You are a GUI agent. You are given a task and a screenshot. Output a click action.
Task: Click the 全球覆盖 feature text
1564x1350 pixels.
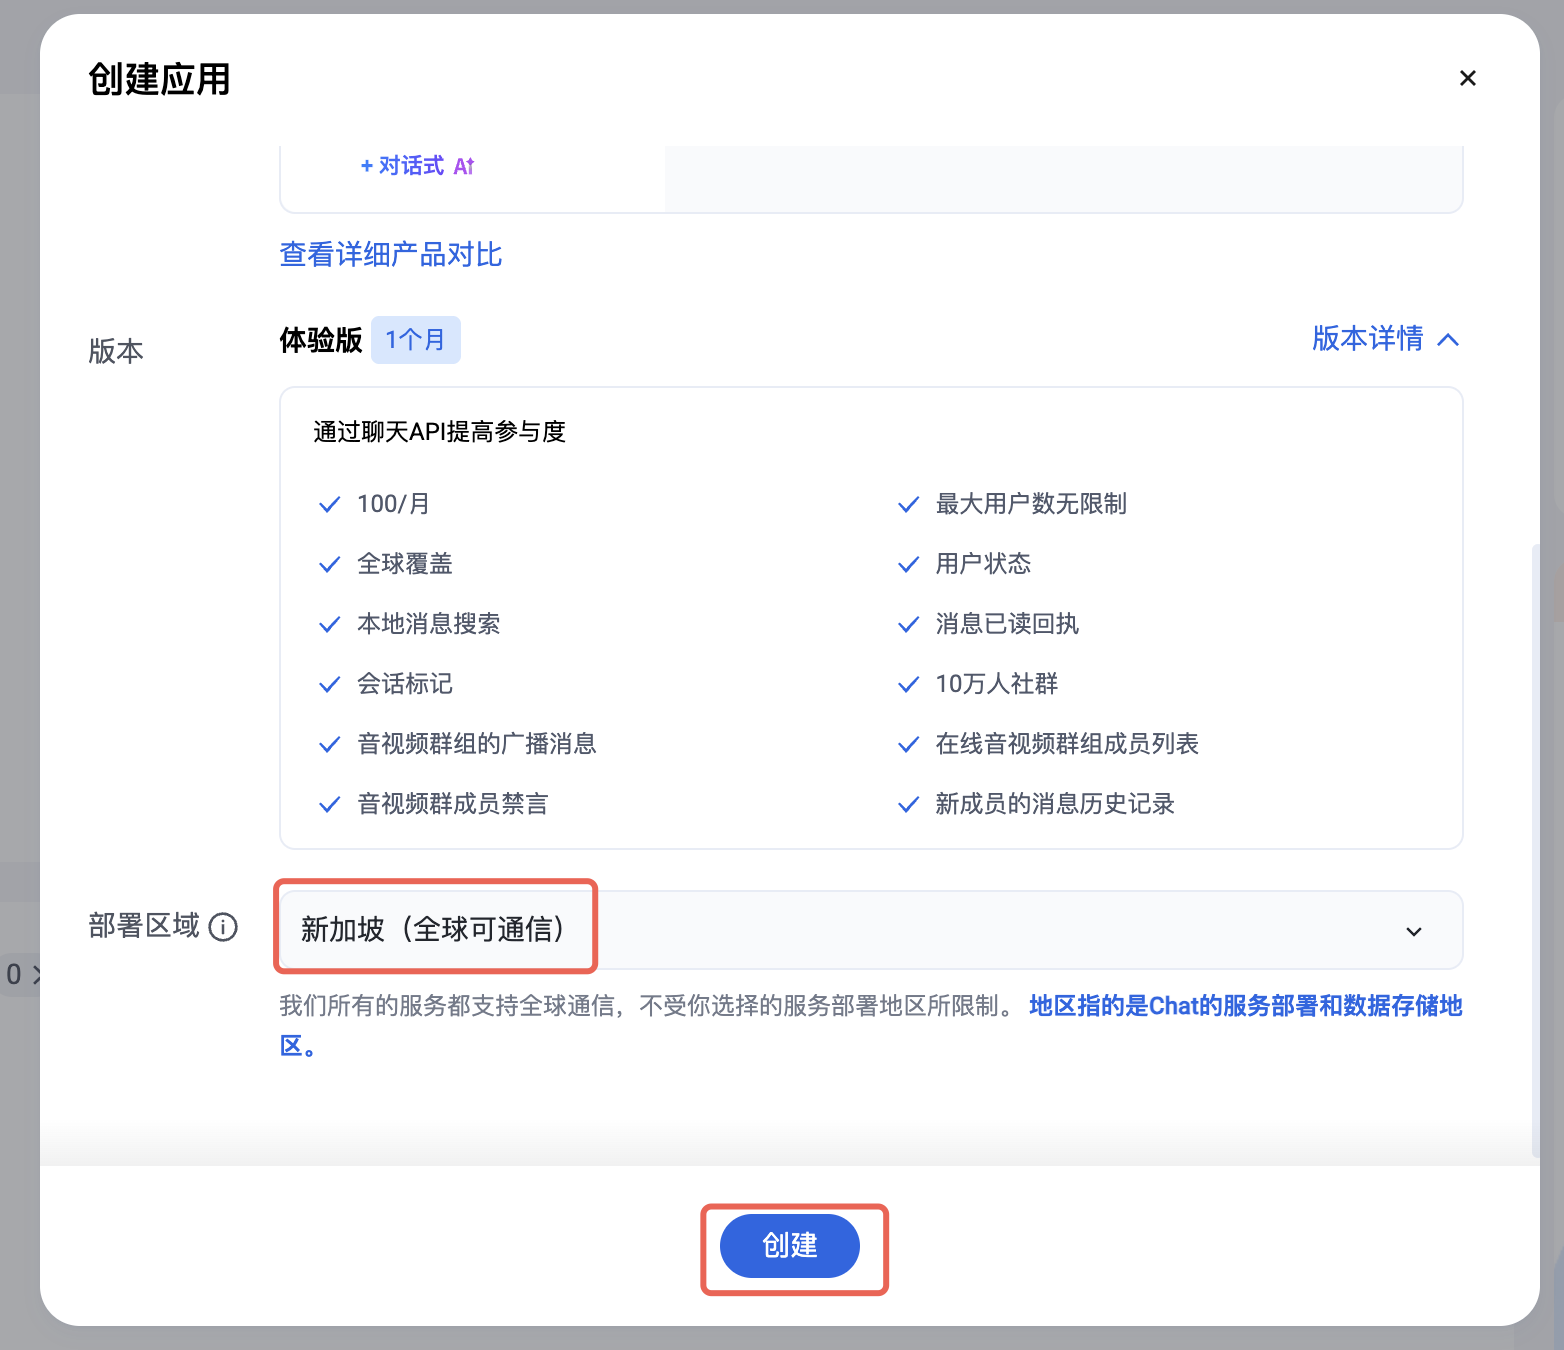pos(405,564)
